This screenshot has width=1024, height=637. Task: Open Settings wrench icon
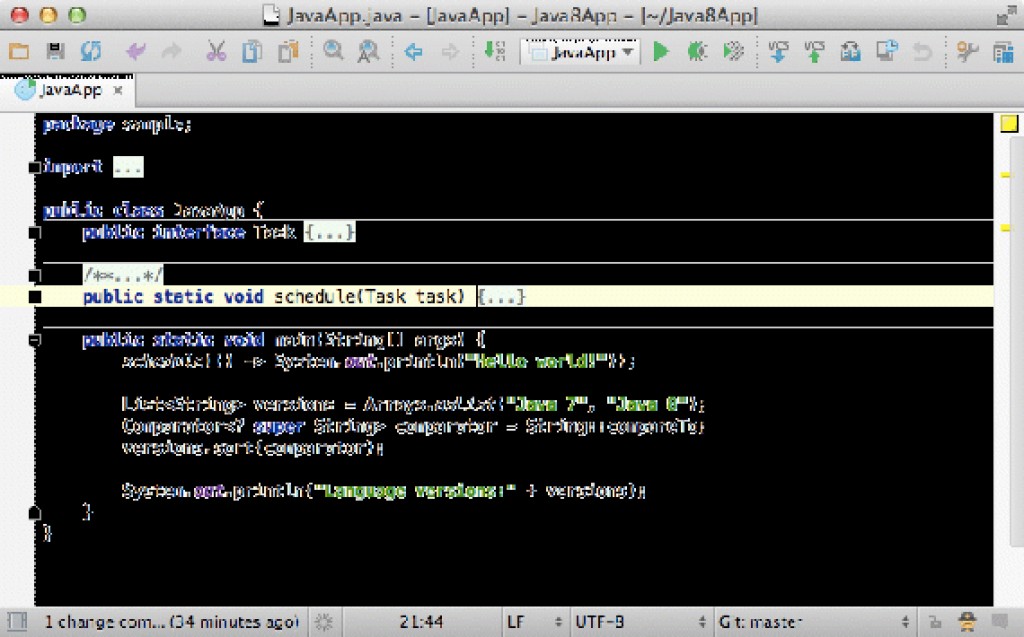(967, 51)
